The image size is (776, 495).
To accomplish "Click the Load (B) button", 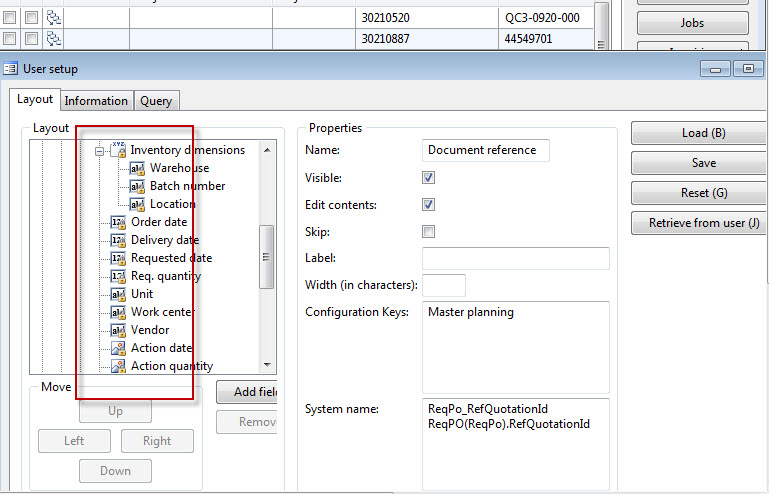I will click(x=700, y=133).
